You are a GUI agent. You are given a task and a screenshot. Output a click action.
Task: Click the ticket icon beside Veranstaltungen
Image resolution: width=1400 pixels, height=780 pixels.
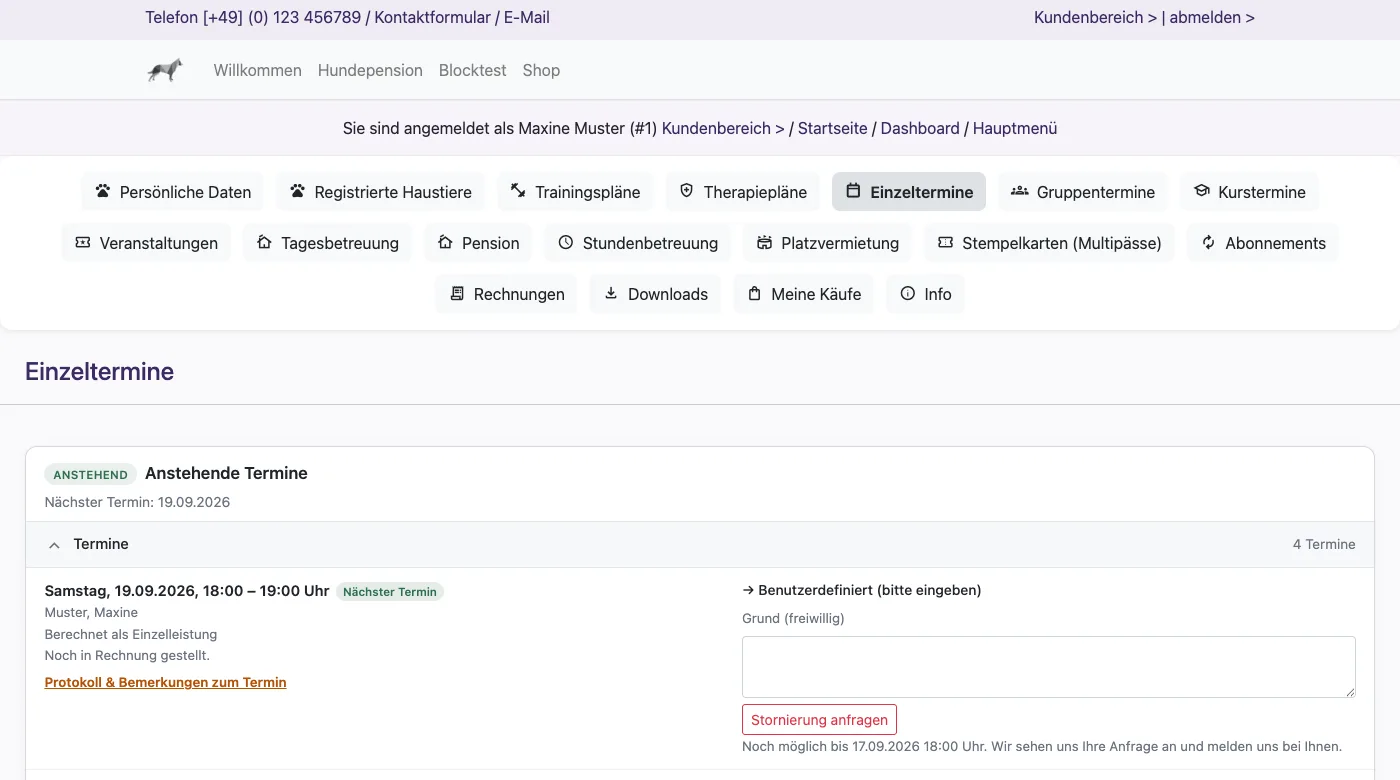83,242
